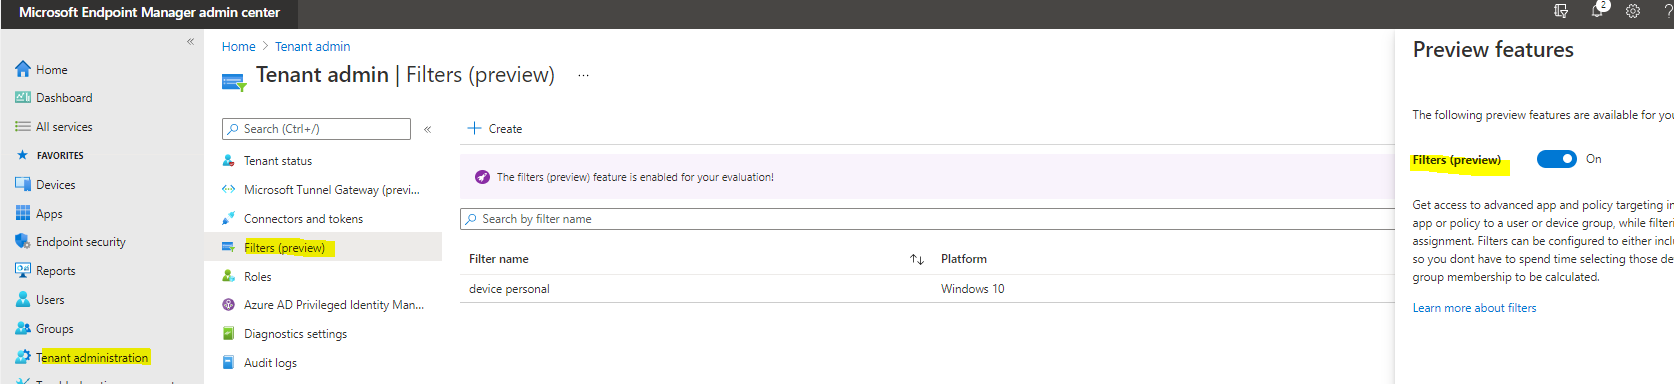The width and height of the screenshot is (1674, 384).
Task: Open portal settings gear in header
Action: 1633,11
